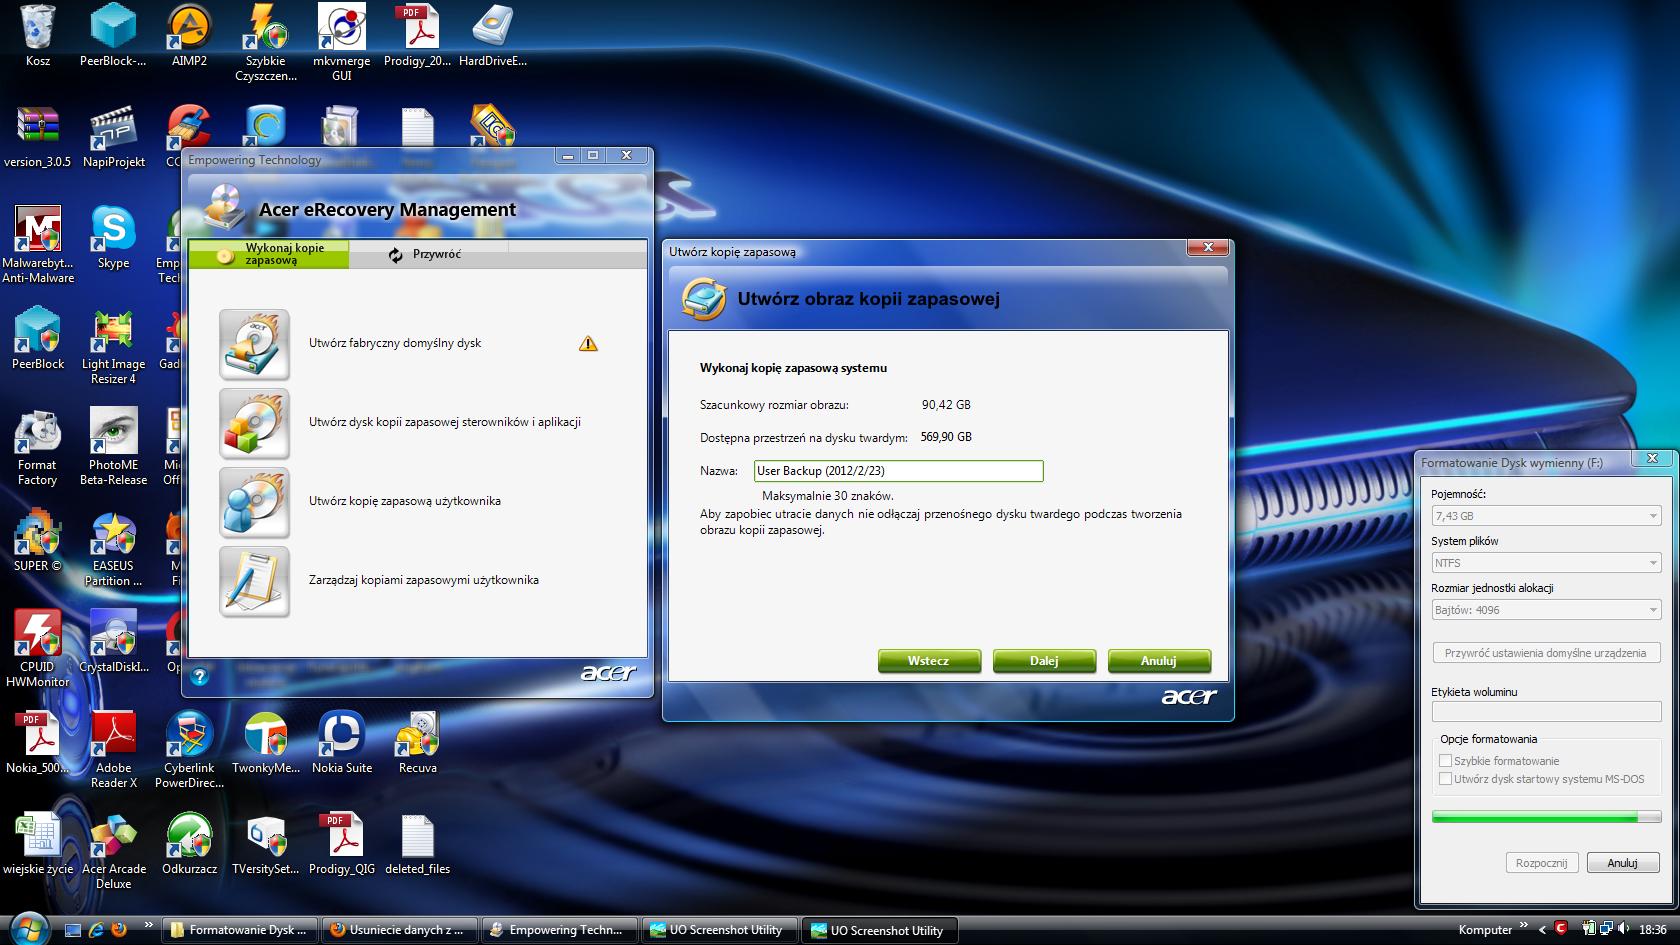Viewport: 1680px width, 945px height.
Task: Open the Pojemność dropdown showing 7,43 GB
Action: pos(1546,516)
